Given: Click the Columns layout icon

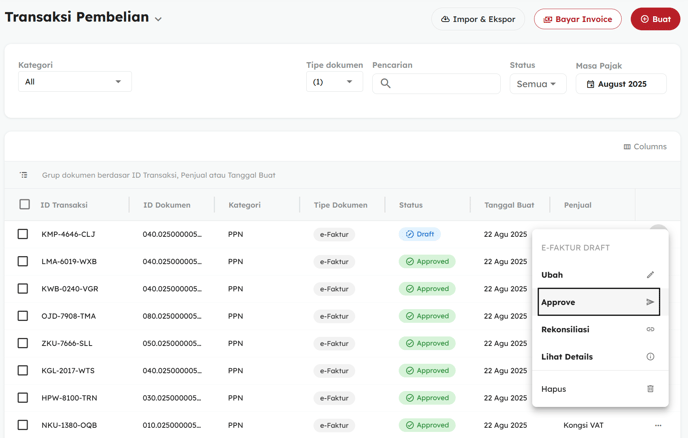Looking at the screenshot, I should pos(627,147).
